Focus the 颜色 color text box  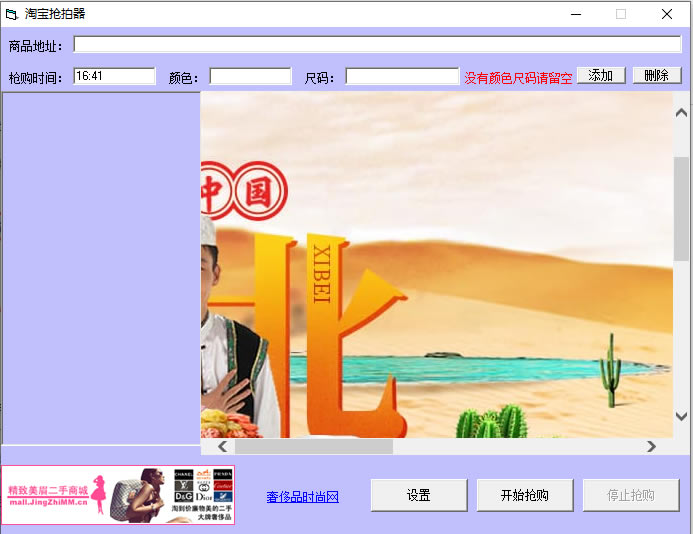250,76
